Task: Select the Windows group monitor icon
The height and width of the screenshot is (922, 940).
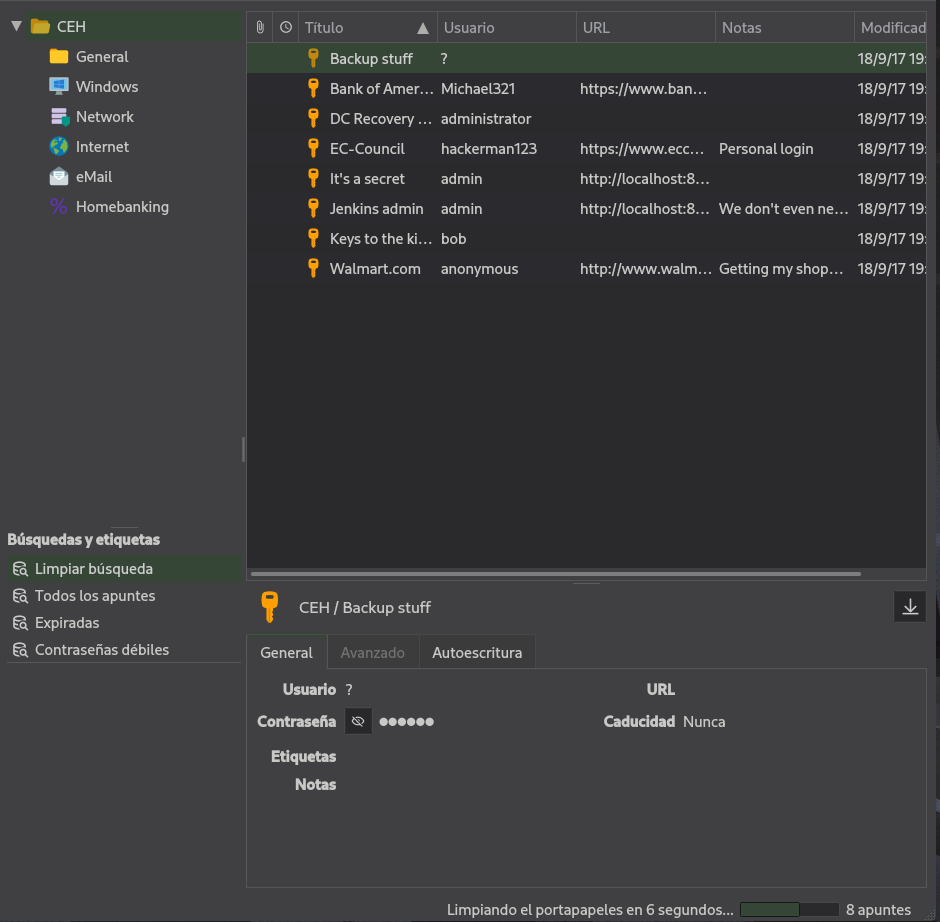Action: pyautogui.click(x=59, y=86)
